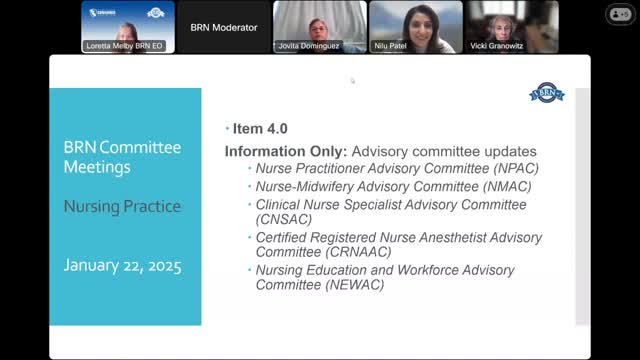Click the 'January 22, 2025' date text
Image resolution: width=640 pixels, height=360 pixels.
coord(122,266)
